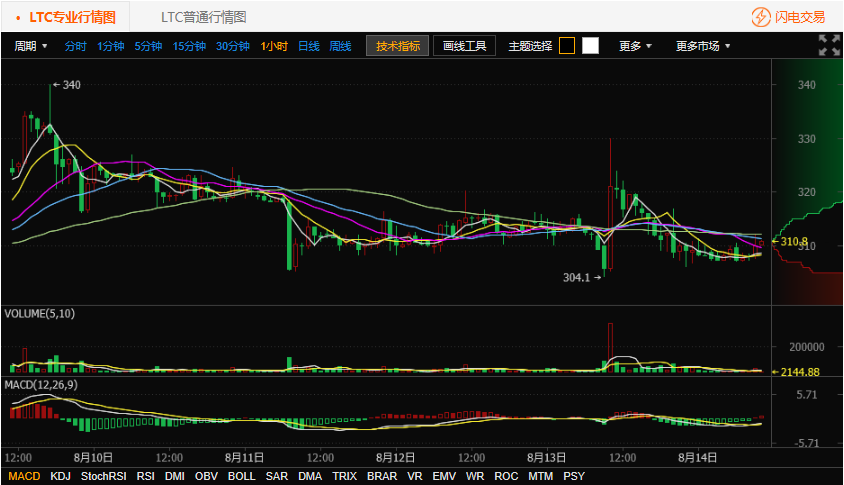The image size is (844, 485).
Task: Switch indicator to KDJ
Action: 60,476
